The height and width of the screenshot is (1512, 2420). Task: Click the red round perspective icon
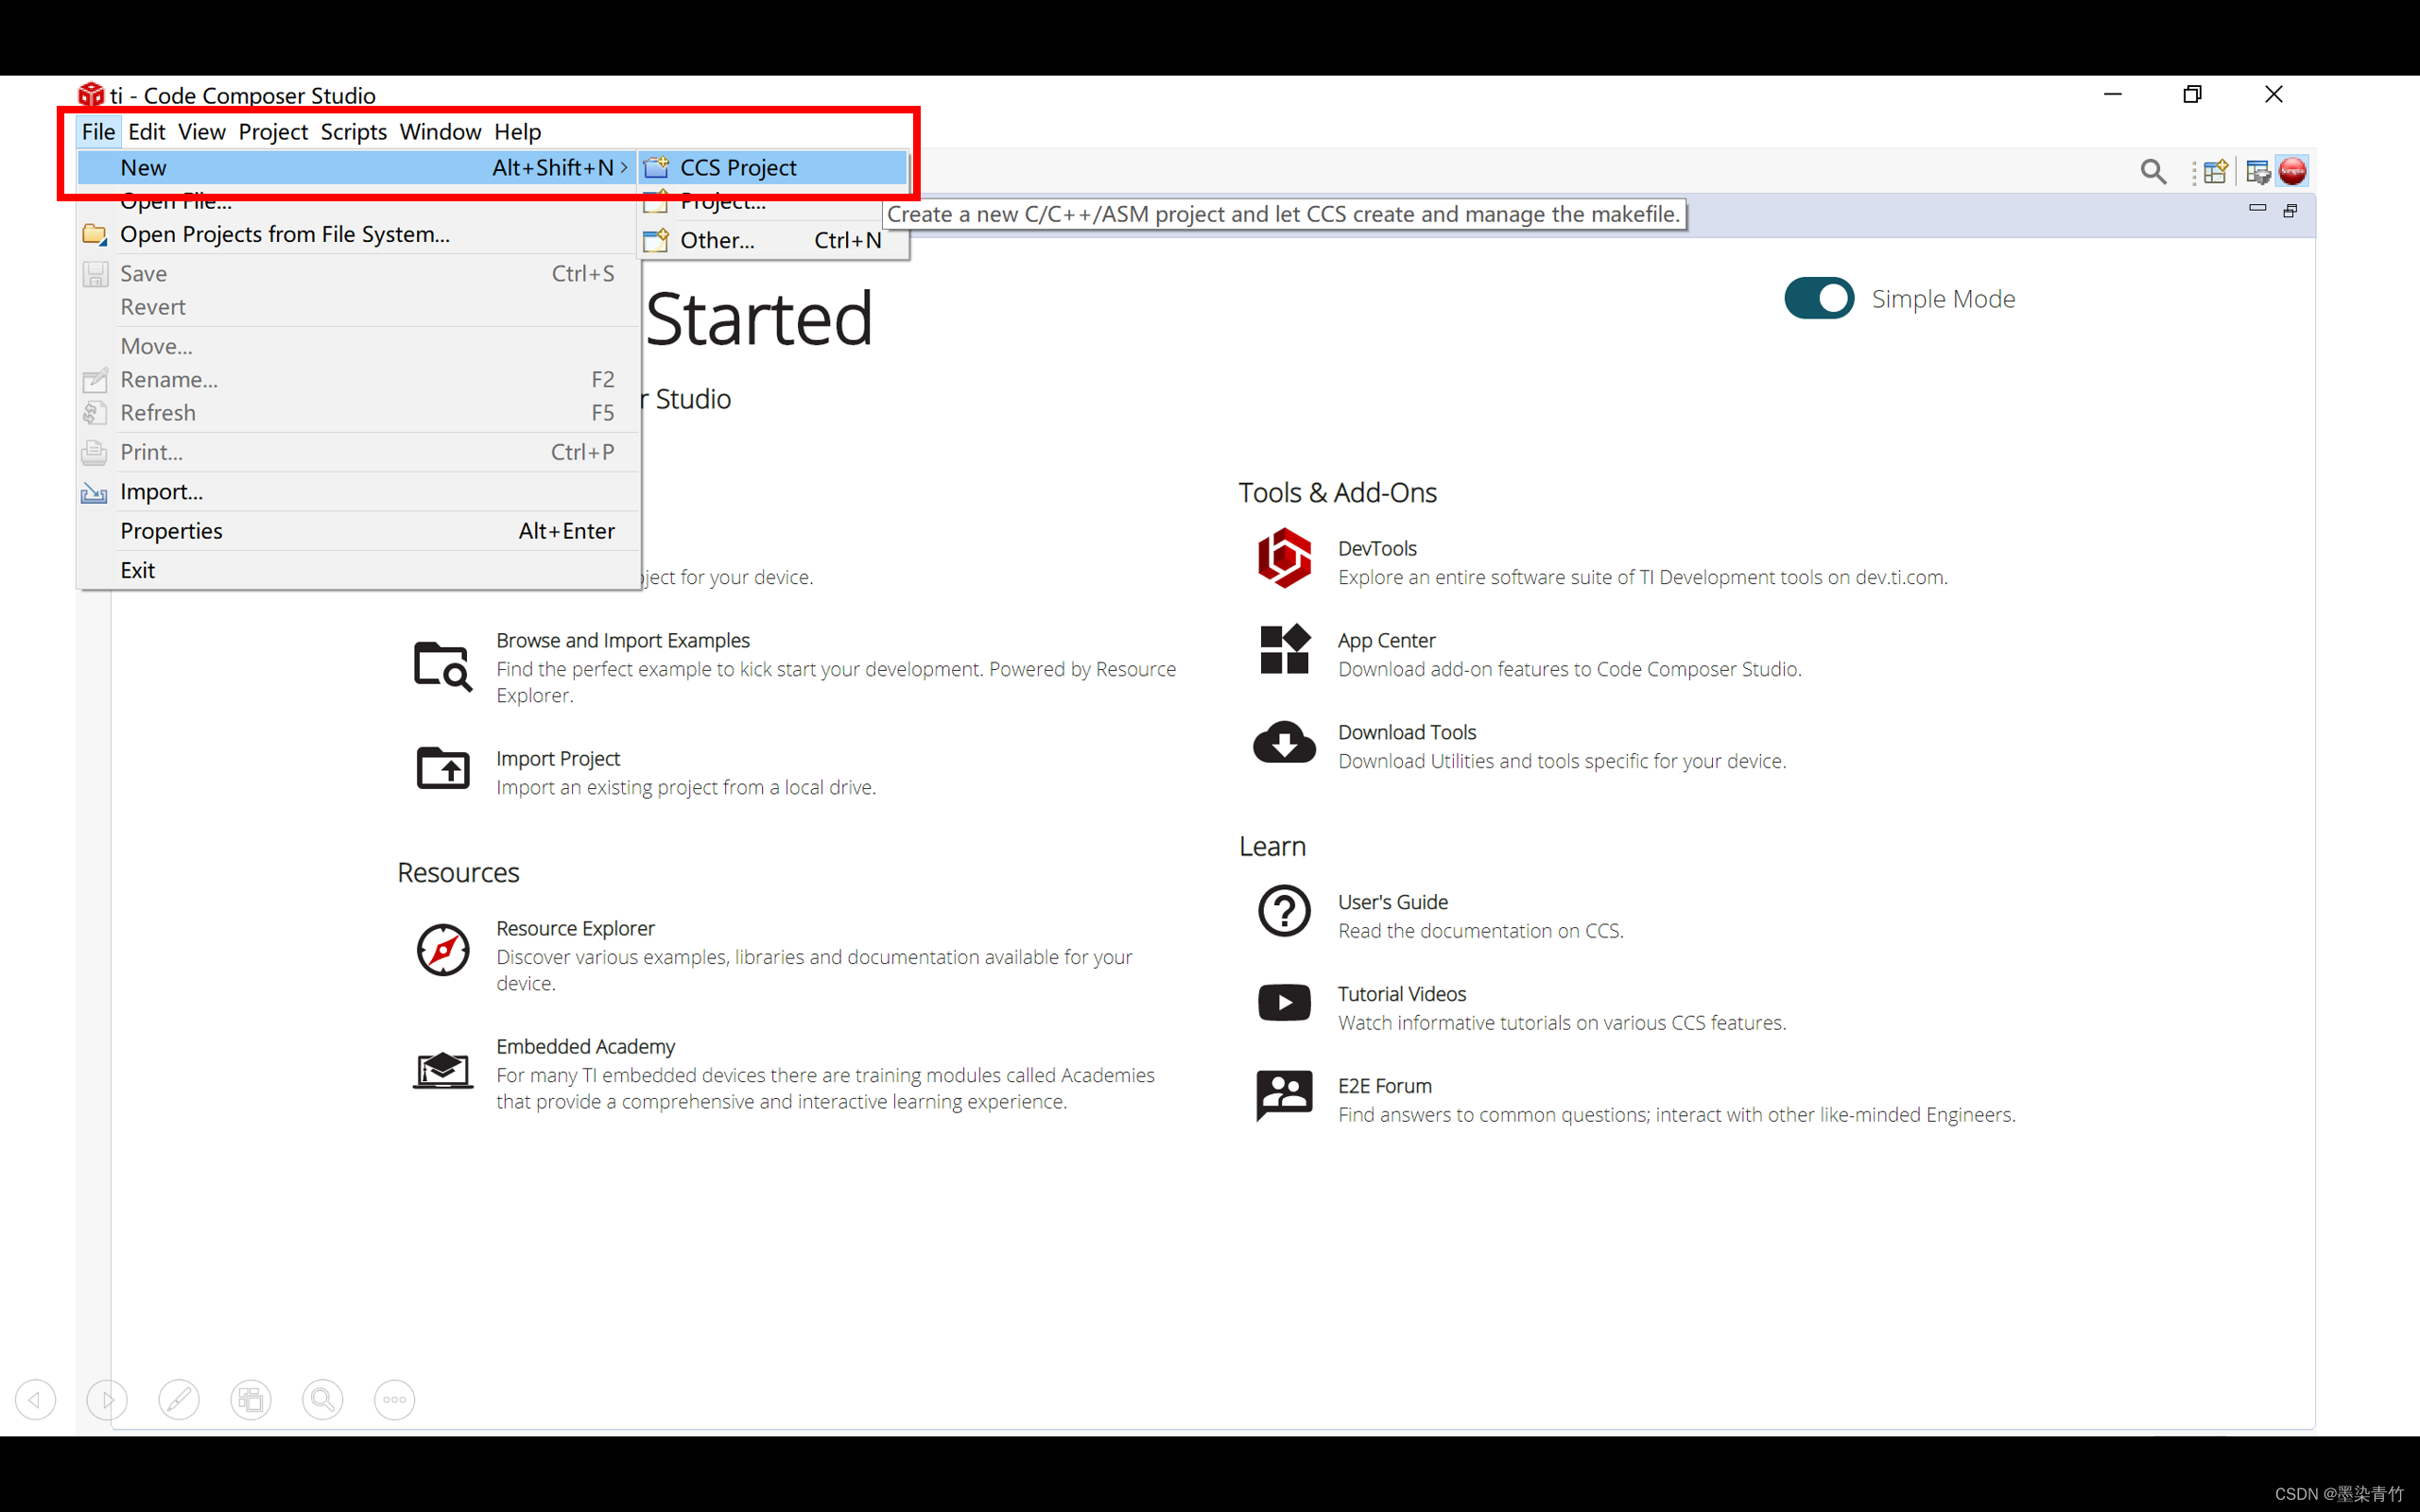(2292, 172)
